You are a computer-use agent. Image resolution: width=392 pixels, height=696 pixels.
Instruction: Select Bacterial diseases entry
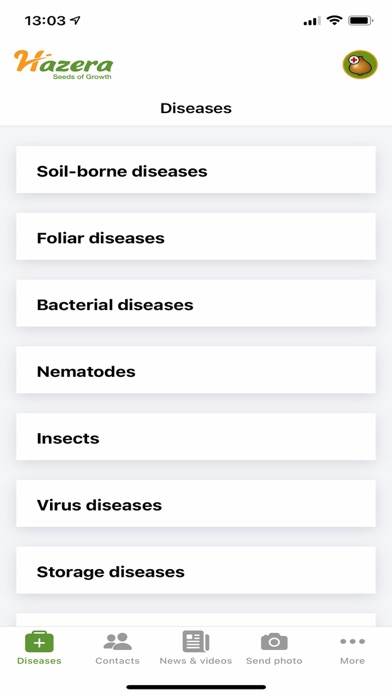pyautogui.click(x=196, y=303)
